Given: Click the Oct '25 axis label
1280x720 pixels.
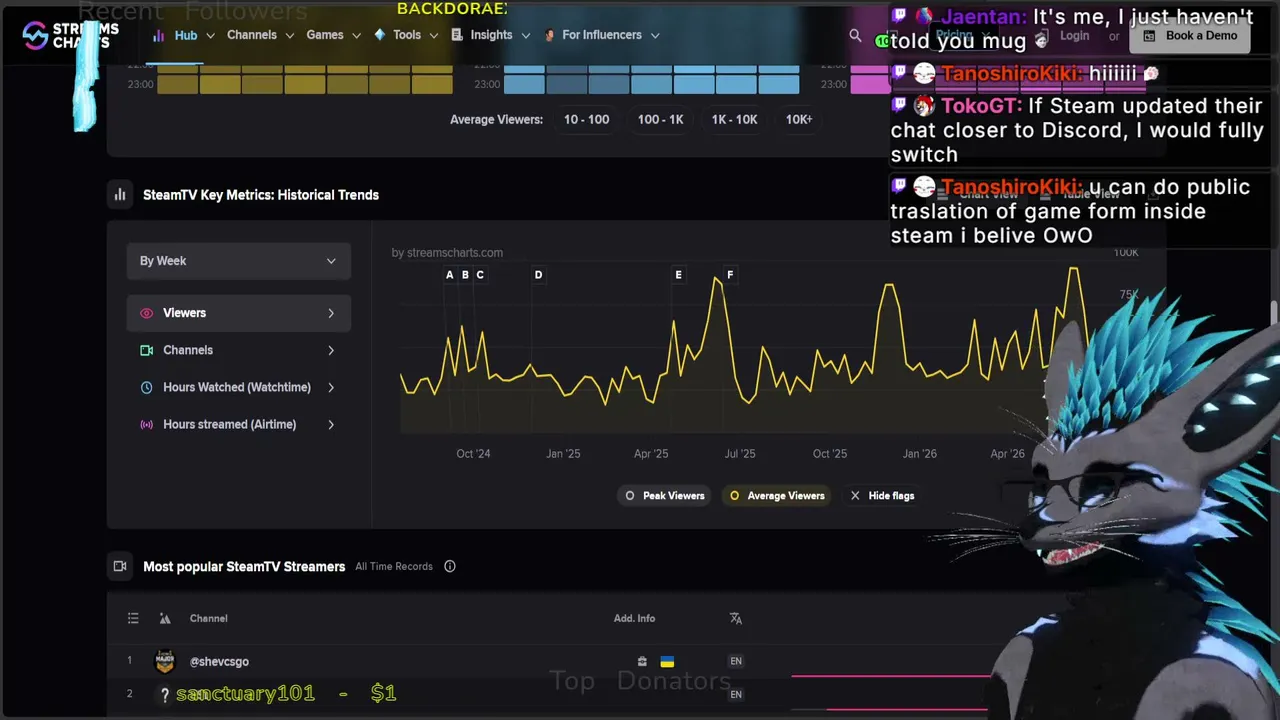Looking at the screenshot, I should [829, 454].
